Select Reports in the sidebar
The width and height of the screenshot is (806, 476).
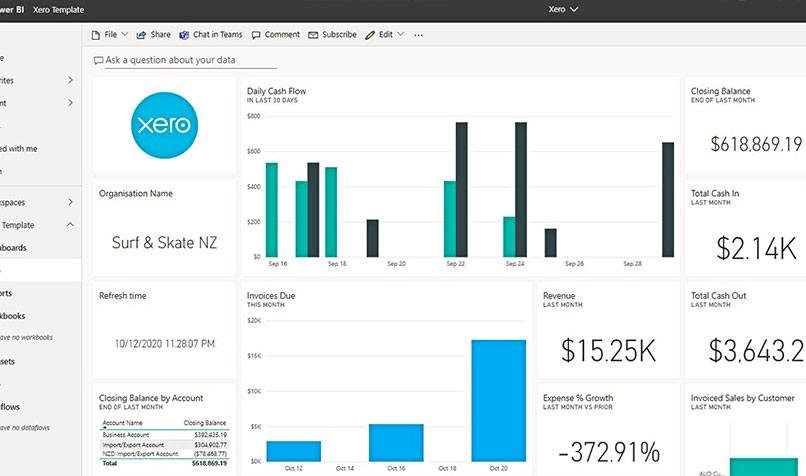coord(6,294)
